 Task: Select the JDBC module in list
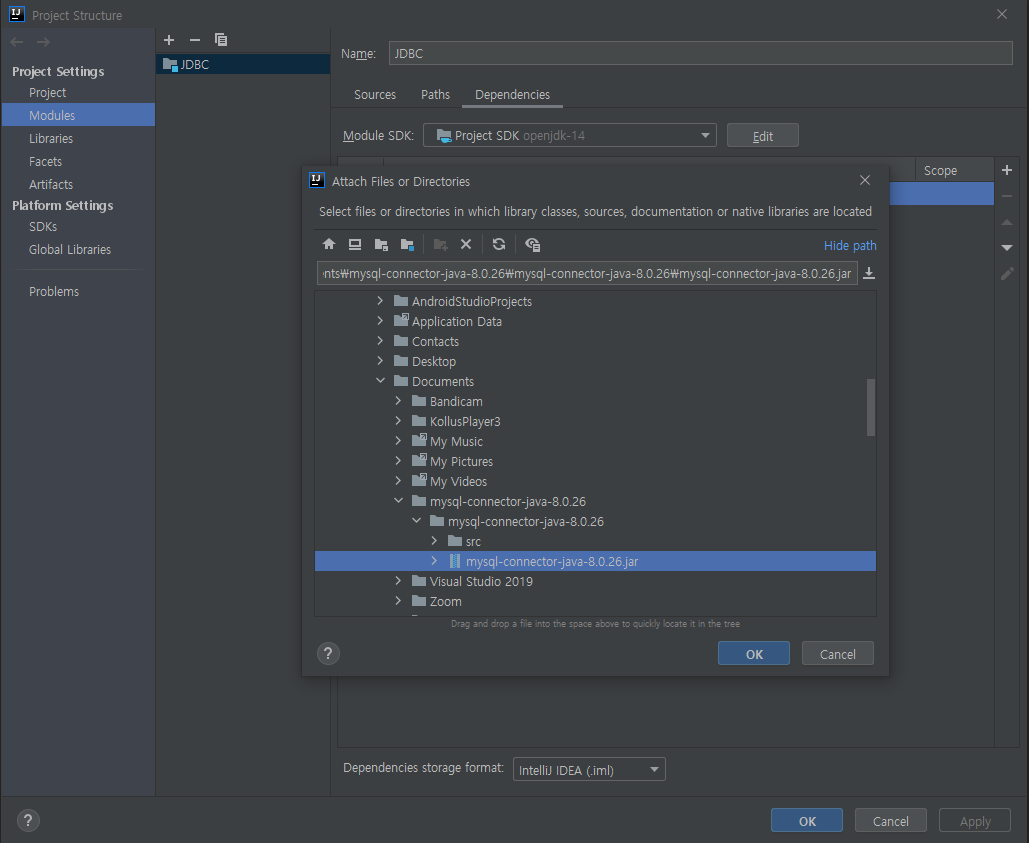coord(243,64)
